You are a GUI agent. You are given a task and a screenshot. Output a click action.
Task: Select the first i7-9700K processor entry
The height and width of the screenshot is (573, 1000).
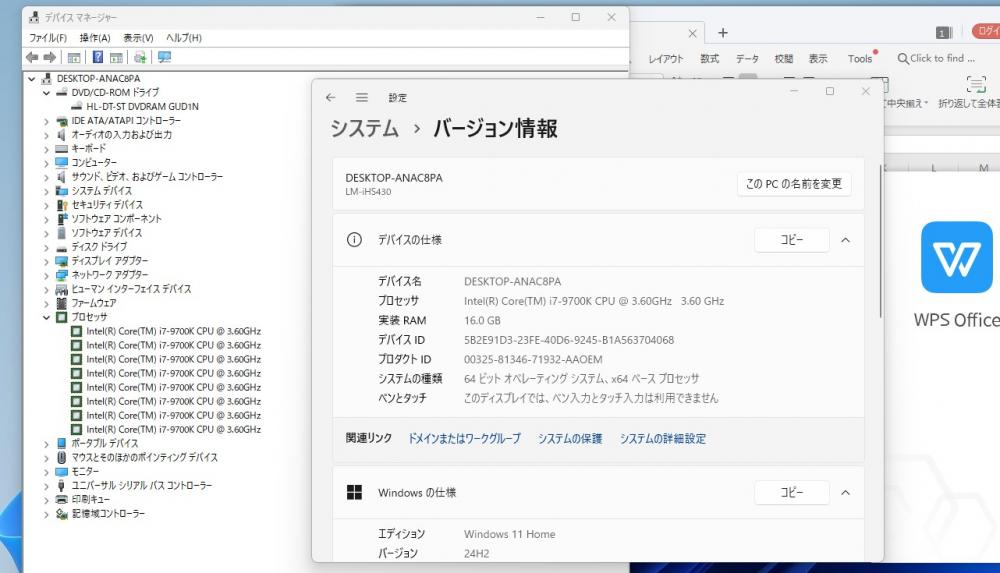pyautogui.click(x=173, y=332)
